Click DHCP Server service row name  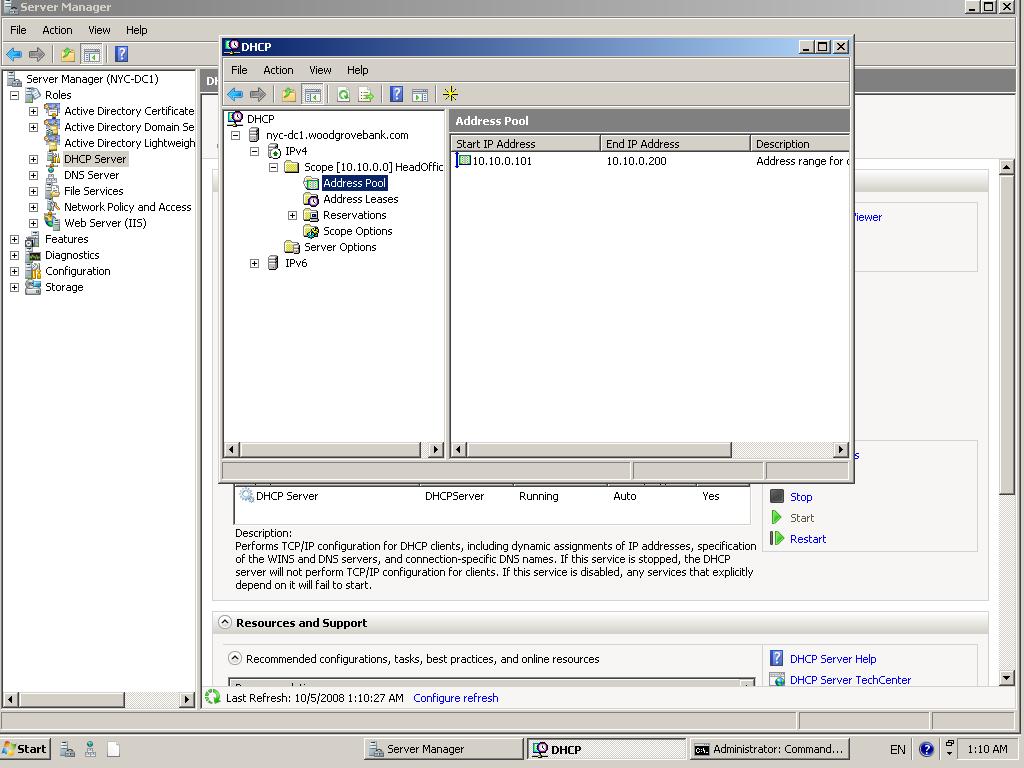click(287, 496)
